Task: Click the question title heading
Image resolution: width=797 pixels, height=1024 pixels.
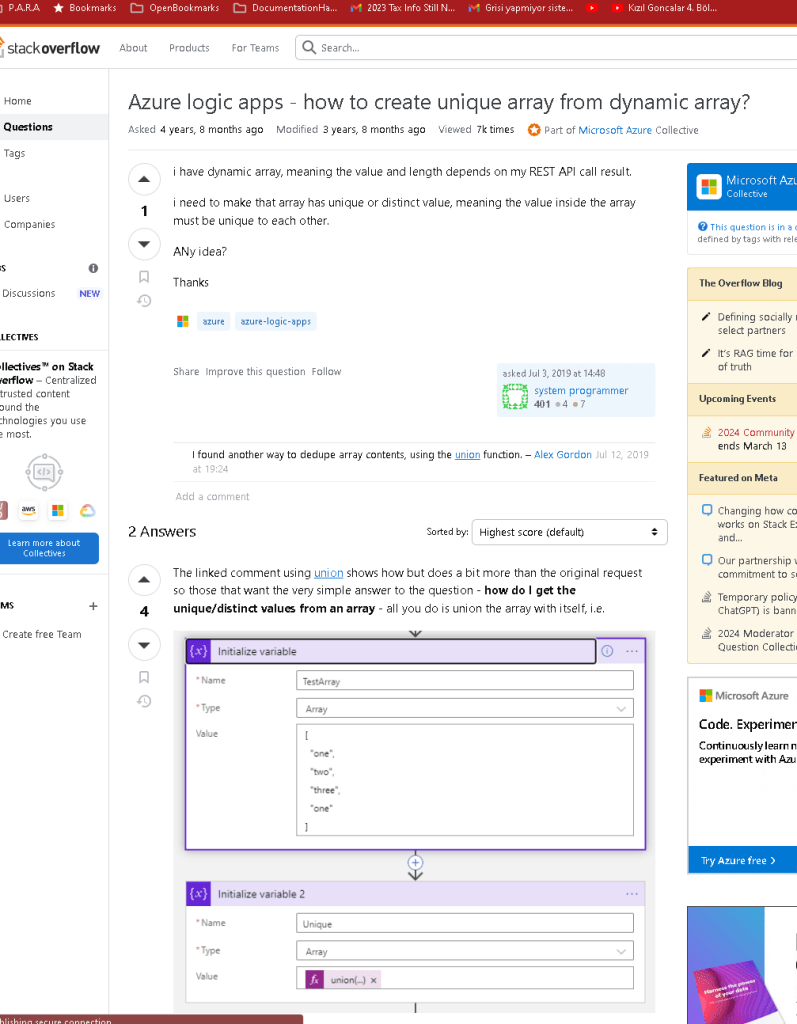Action: click(x=439, y=102)
